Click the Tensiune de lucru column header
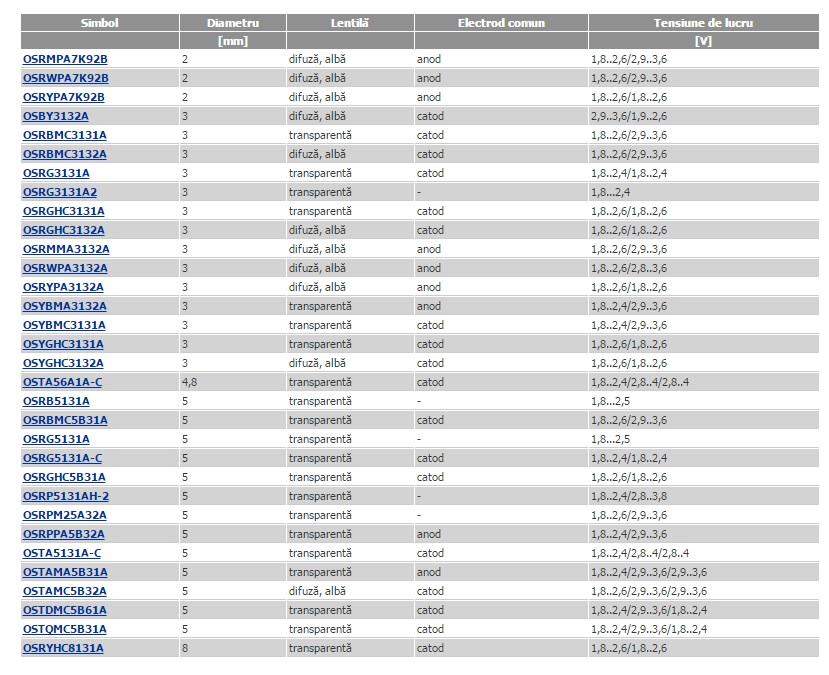 (x=703, y=23)
